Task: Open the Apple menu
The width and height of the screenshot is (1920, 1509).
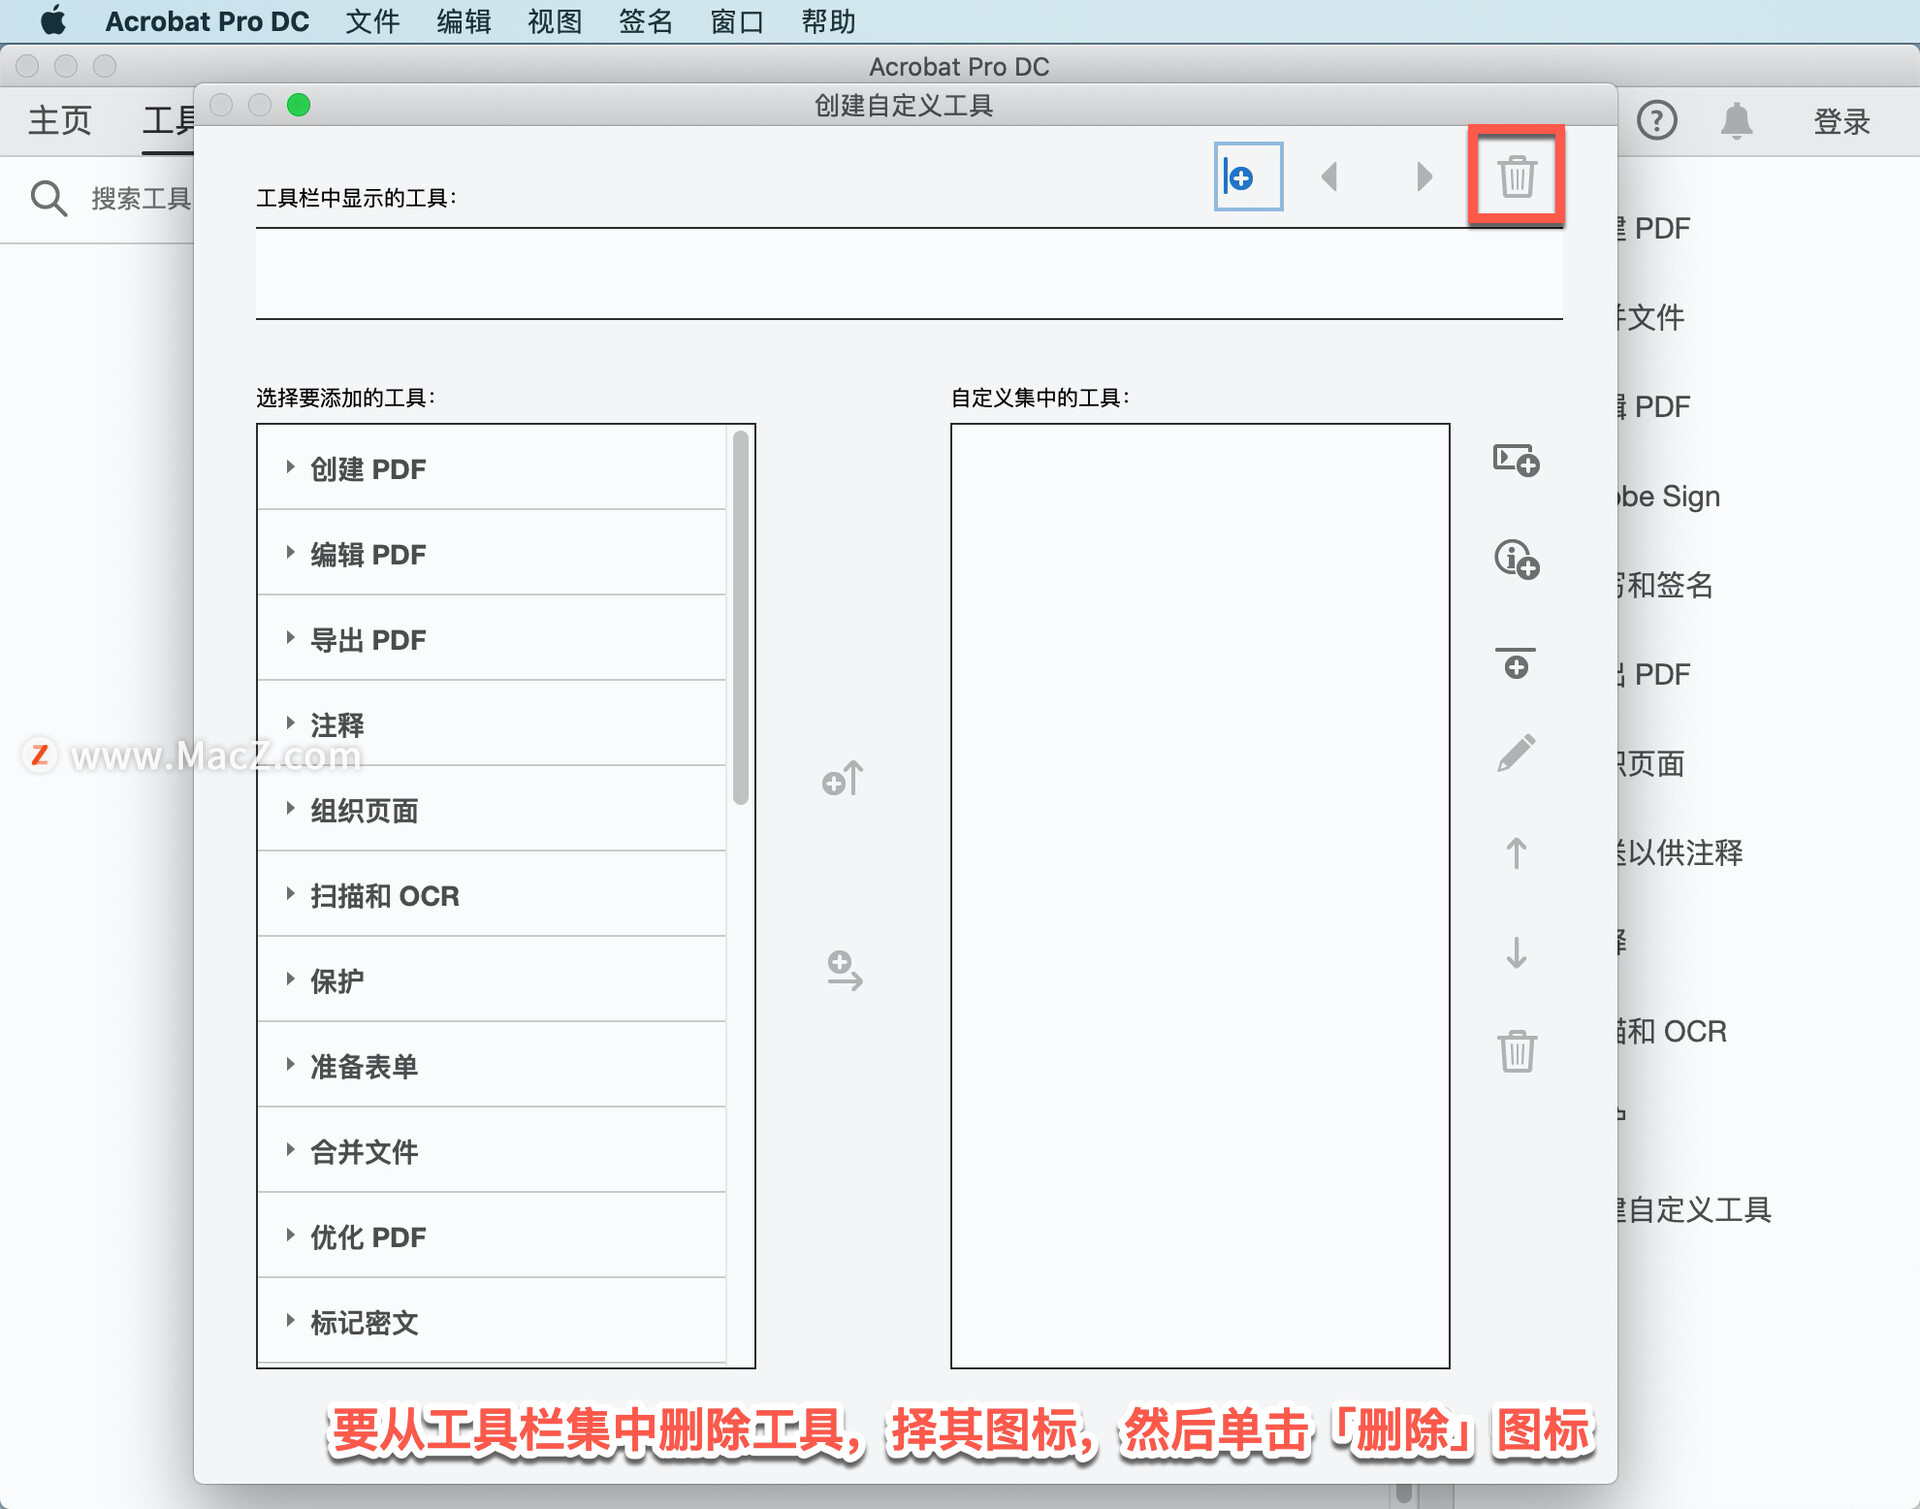Action: point(53,21)
